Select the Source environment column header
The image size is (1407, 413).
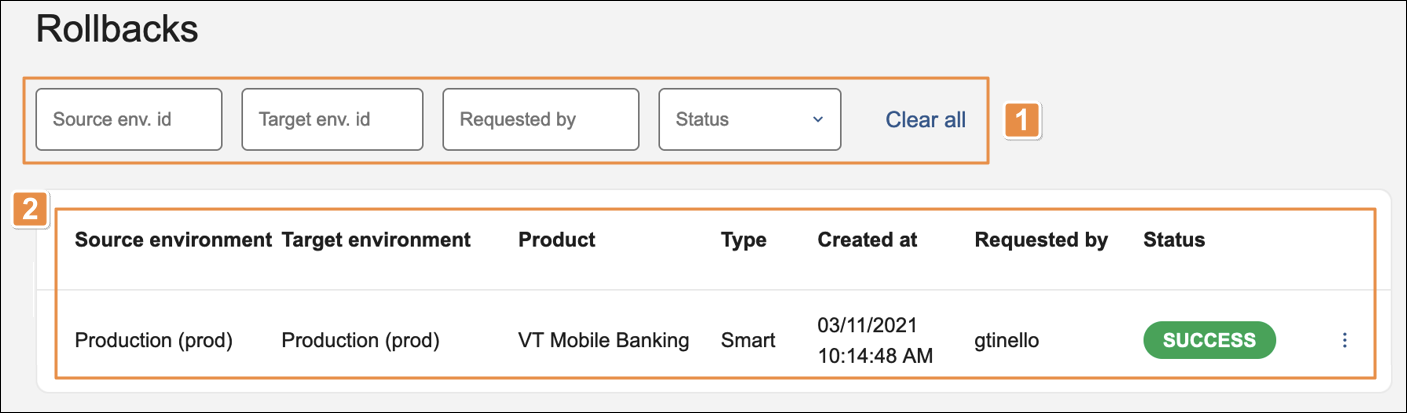pyautogui.click(x=173, y=240)
